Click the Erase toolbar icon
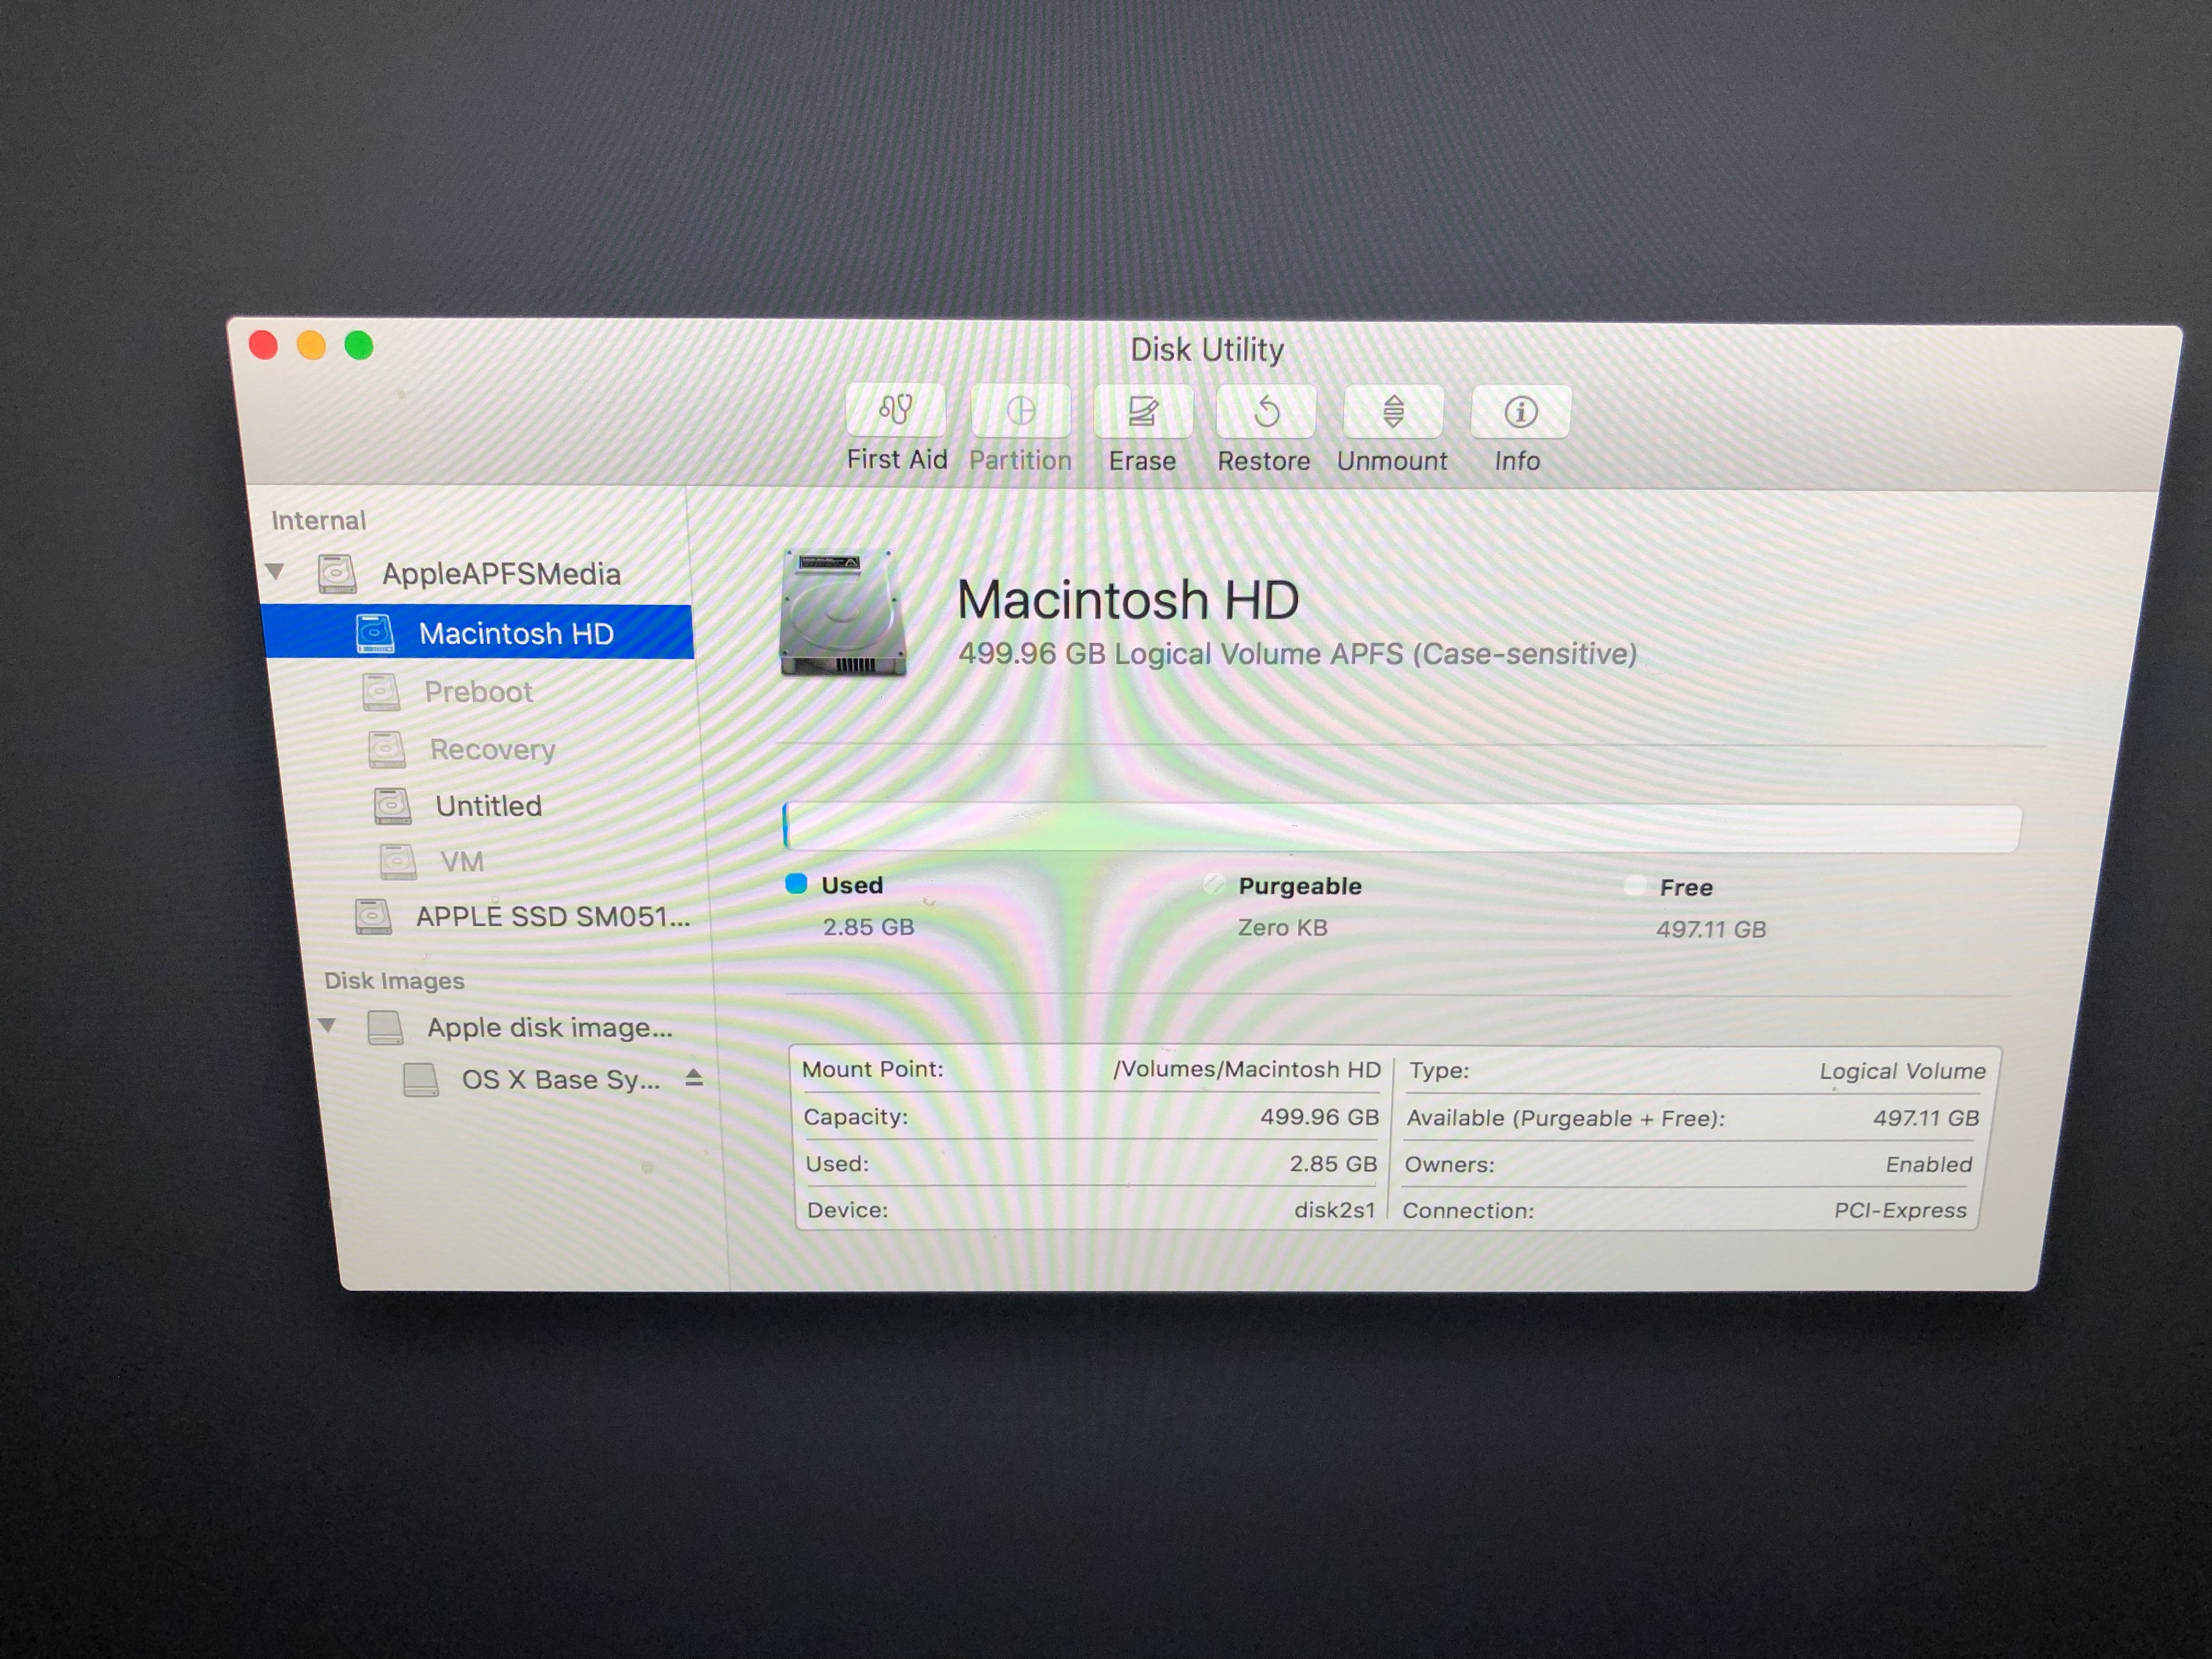Screen dimensions: 2212x1659 point(1143,411)
